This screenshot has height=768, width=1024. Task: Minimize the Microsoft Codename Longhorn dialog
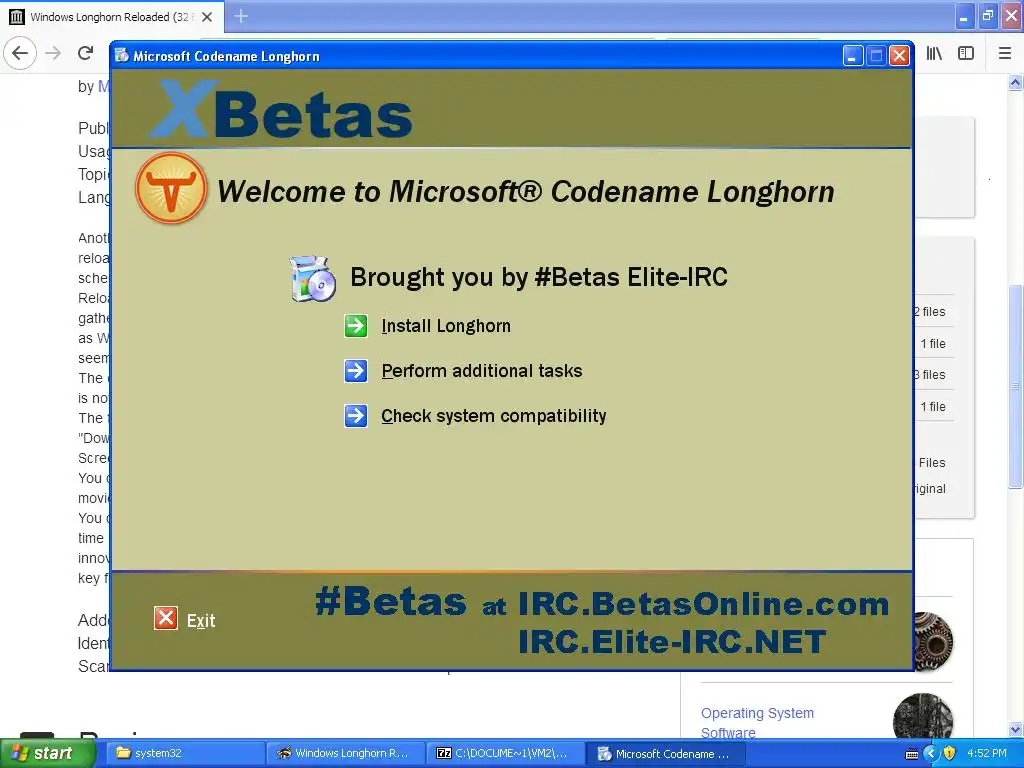[852, 56]
